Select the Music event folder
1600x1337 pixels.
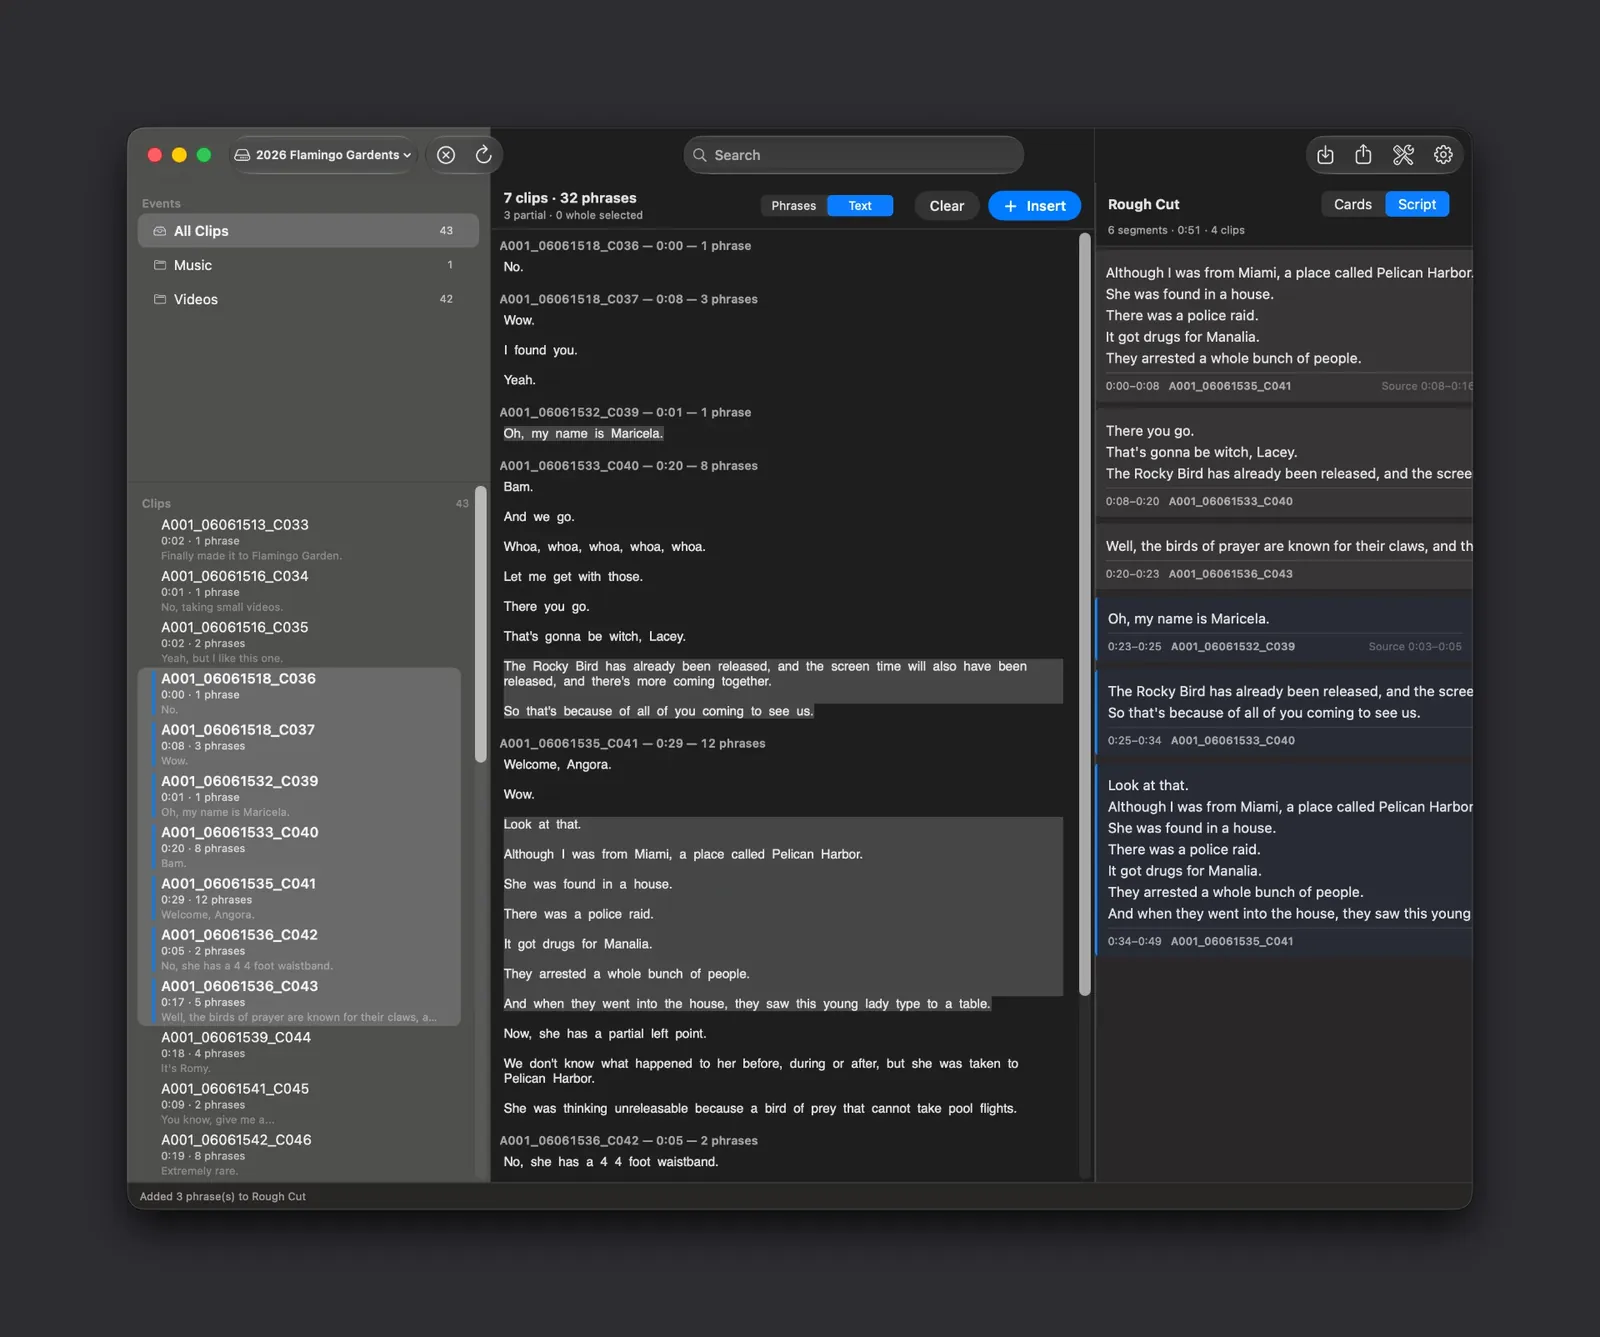point(308,265)
